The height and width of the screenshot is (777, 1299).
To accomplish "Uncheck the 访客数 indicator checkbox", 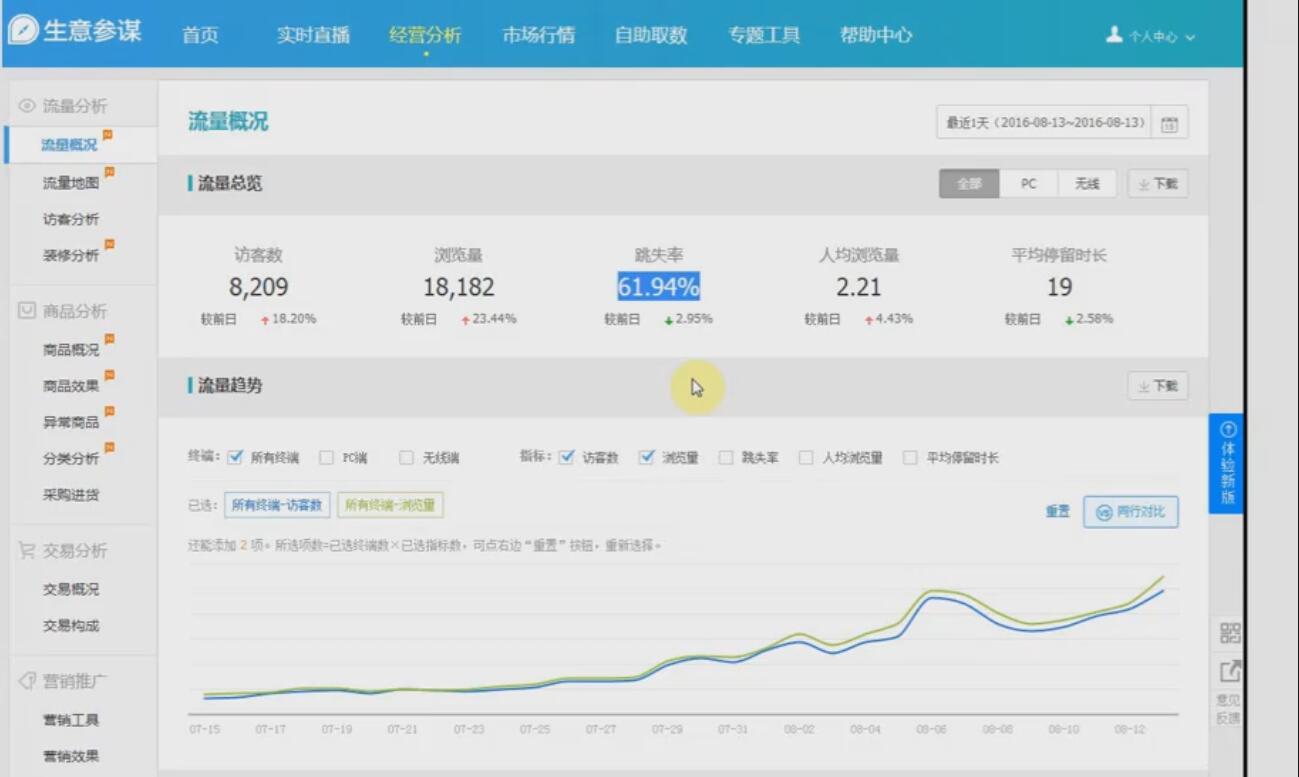I will (567, 457).
